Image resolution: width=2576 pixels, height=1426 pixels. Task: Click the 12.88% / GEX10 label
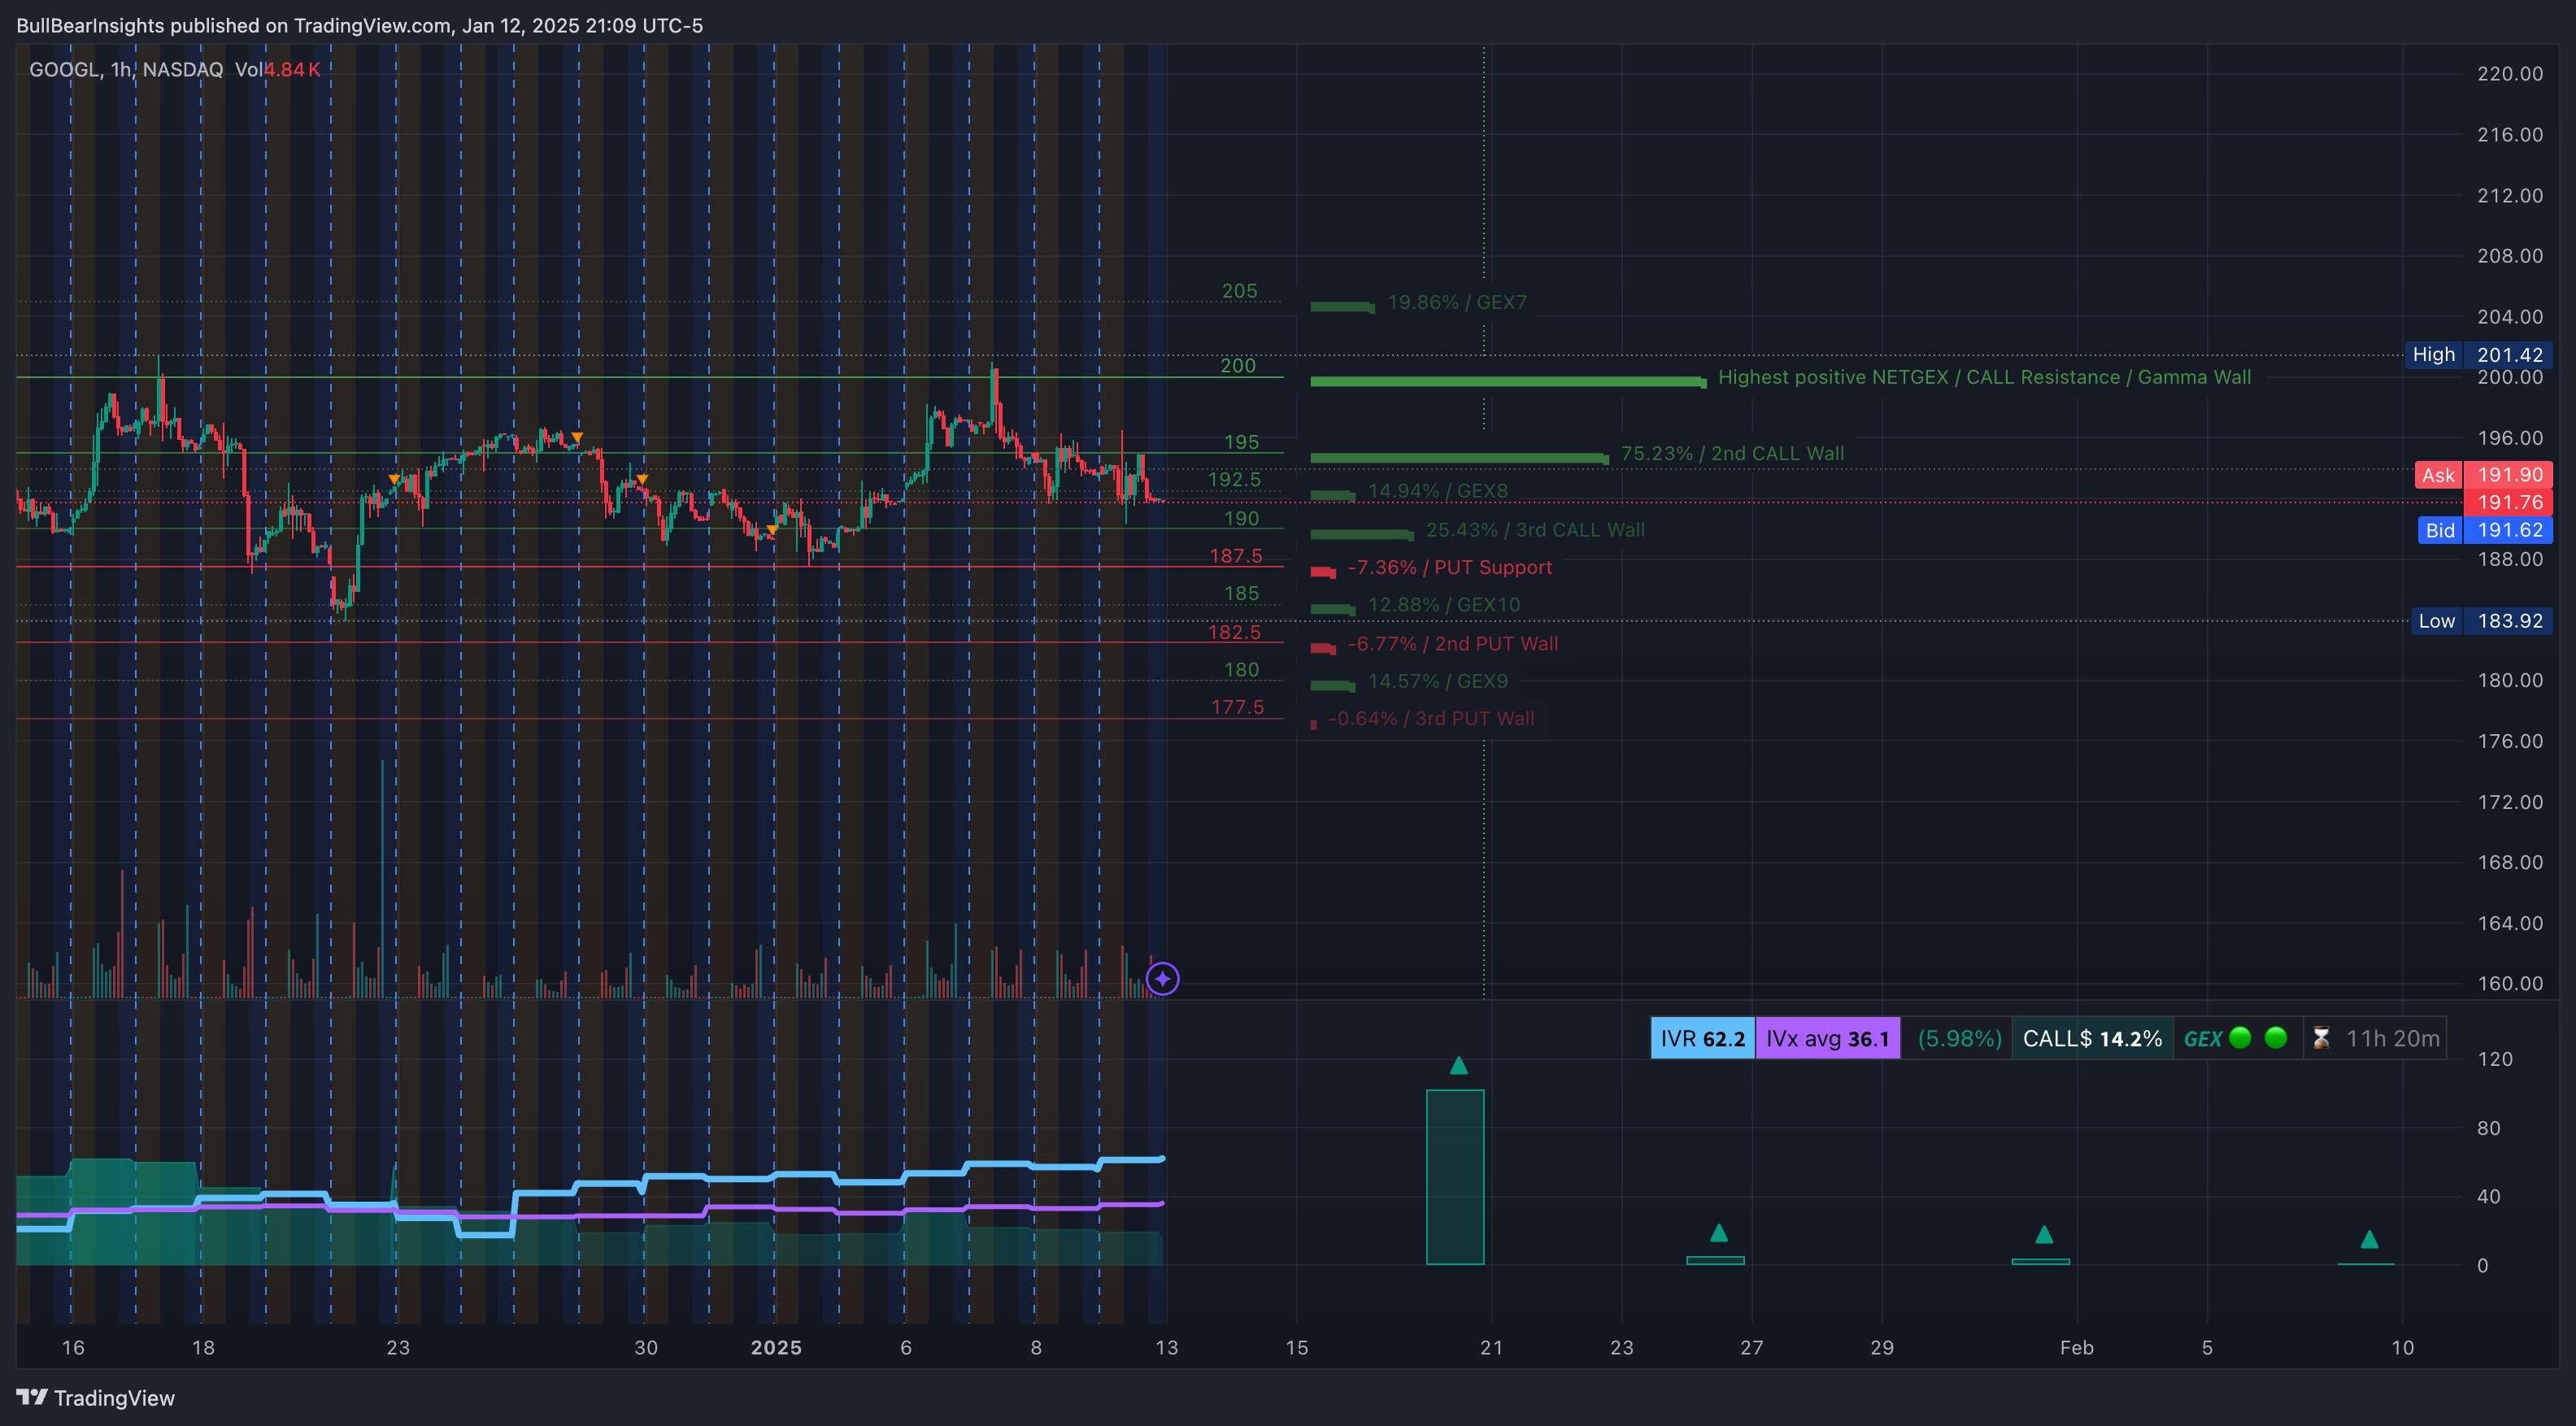tap(1443, 605)
